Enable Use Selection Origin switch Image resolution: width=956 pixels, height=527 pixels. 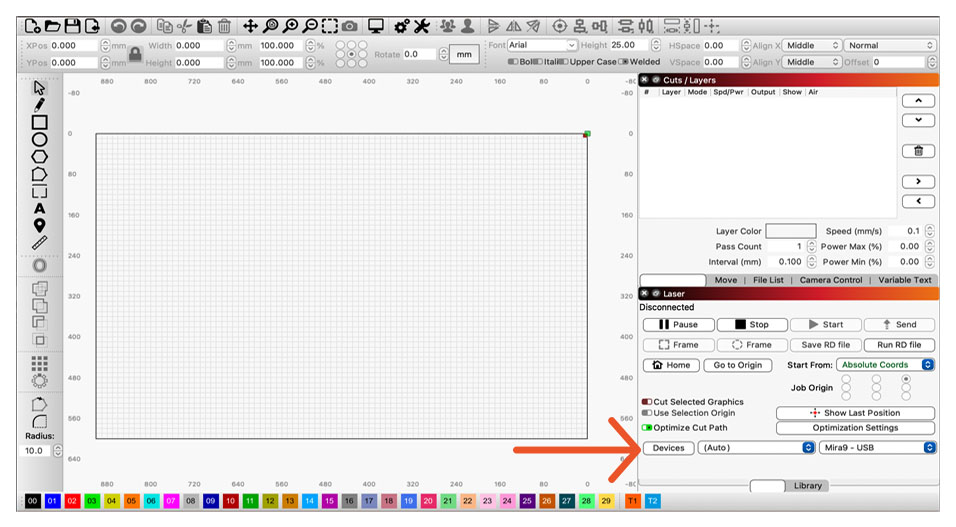[x=647, y=413]
